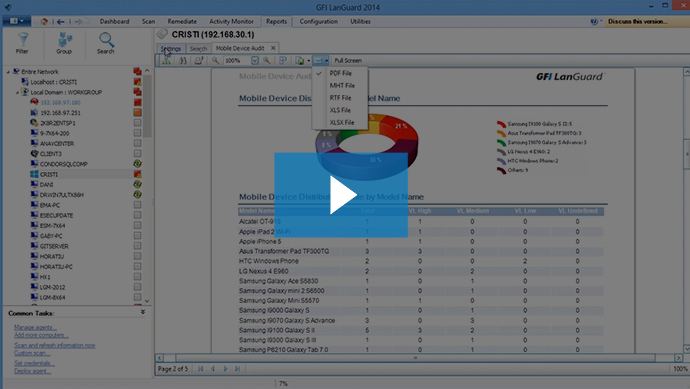Click the home icon beside the back arrow
The height and width of the screenshot is (389, 690).
[x=44, y=22]
